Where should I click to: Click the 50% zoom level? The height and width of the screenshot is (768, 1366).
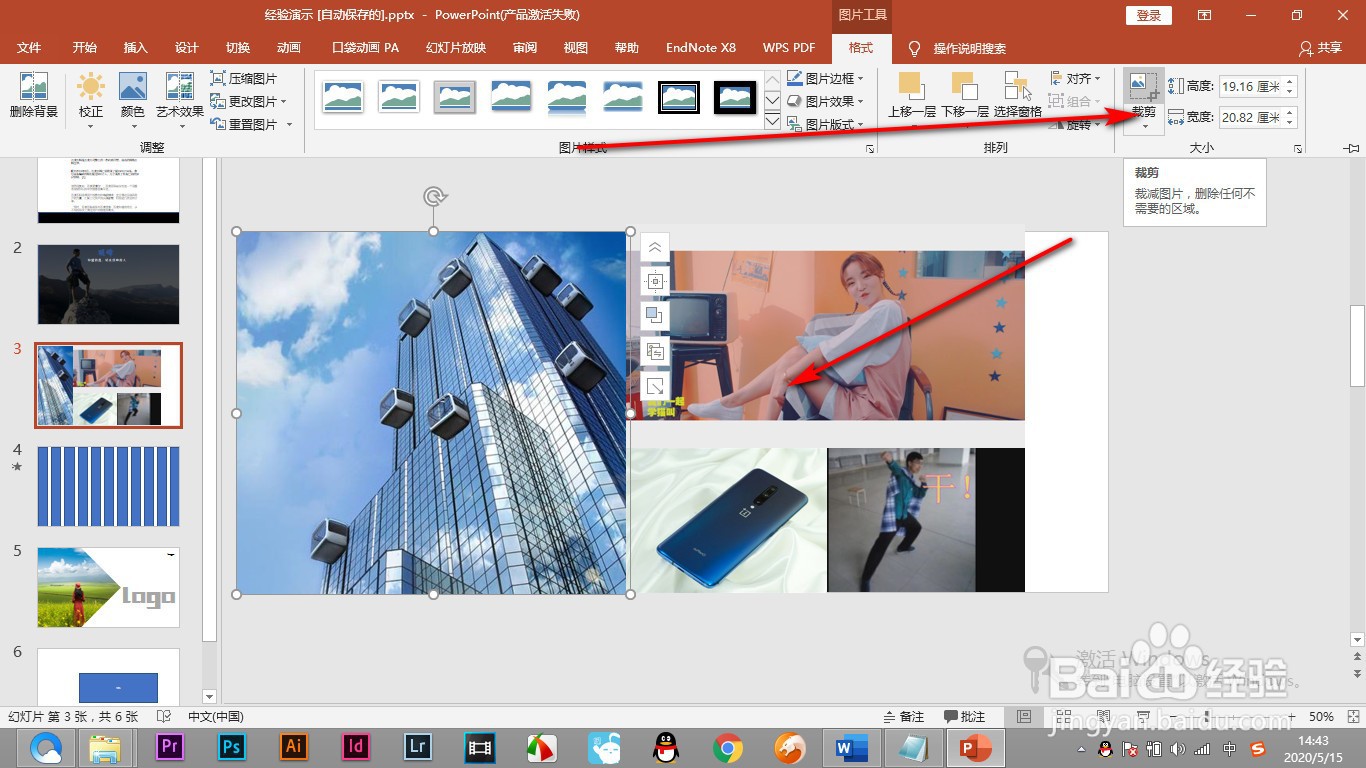click(1322, 716)
